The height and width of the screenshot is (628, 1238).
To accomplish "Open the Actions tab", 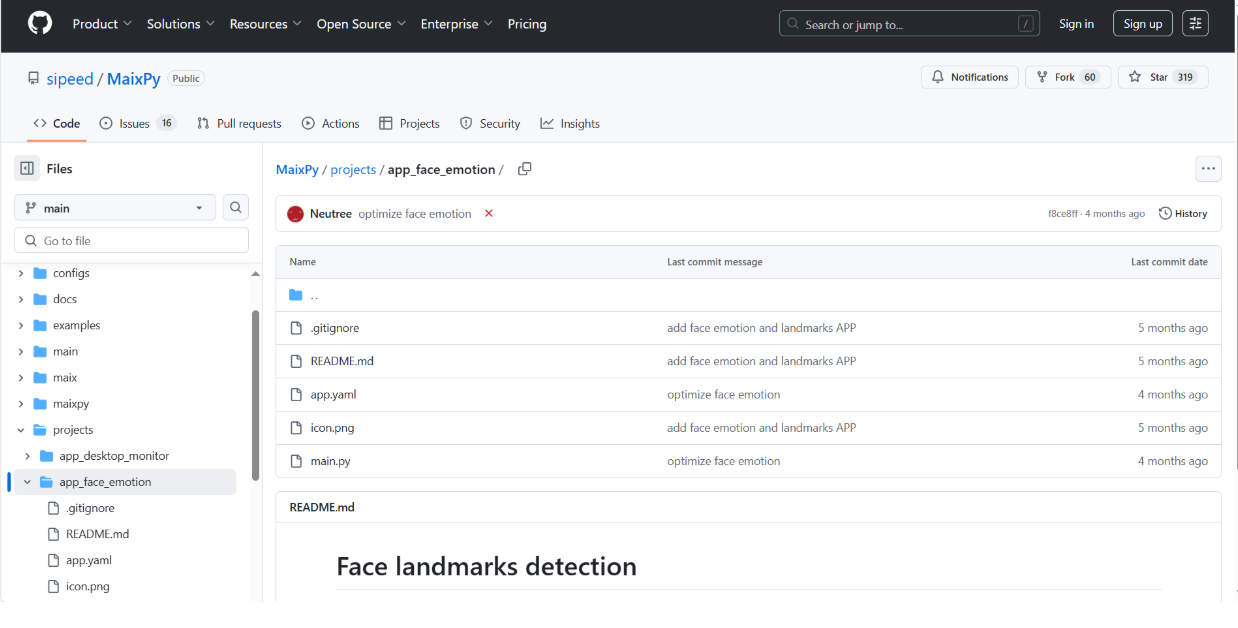I will click(331, 124).
